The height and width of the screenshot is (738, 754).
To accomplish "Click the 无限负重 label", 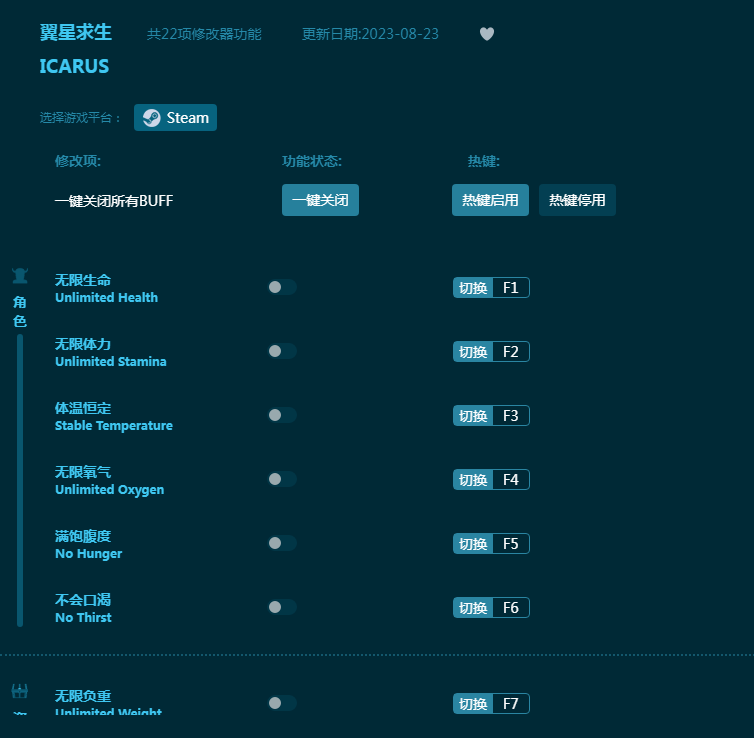I will tap(83, 696).
